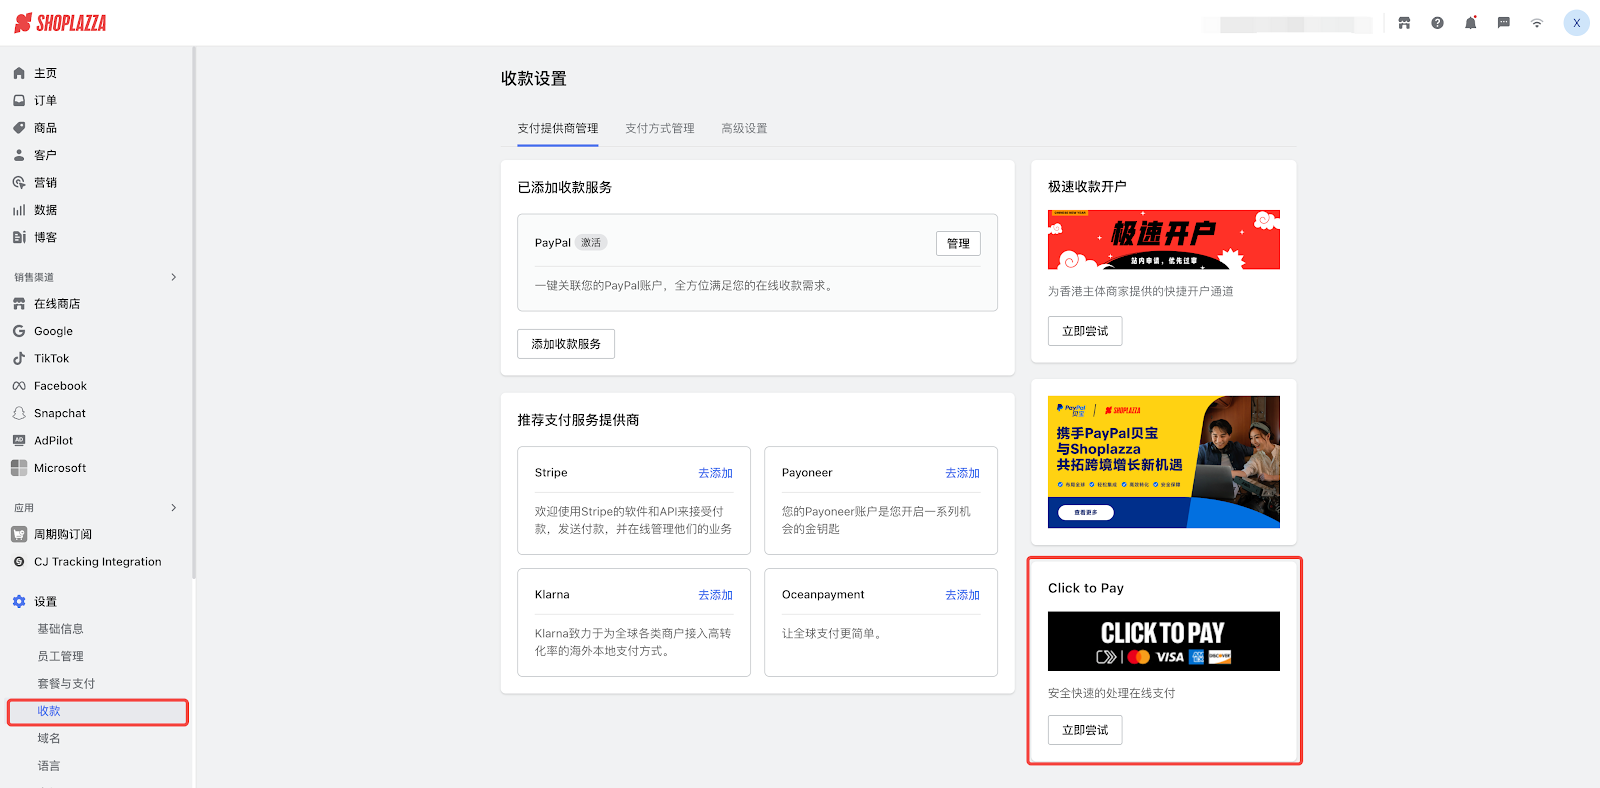Click the orders icon next to 订单
Image resolution: width=1600 pixels, height=788 pixels.
click(19, 100)
